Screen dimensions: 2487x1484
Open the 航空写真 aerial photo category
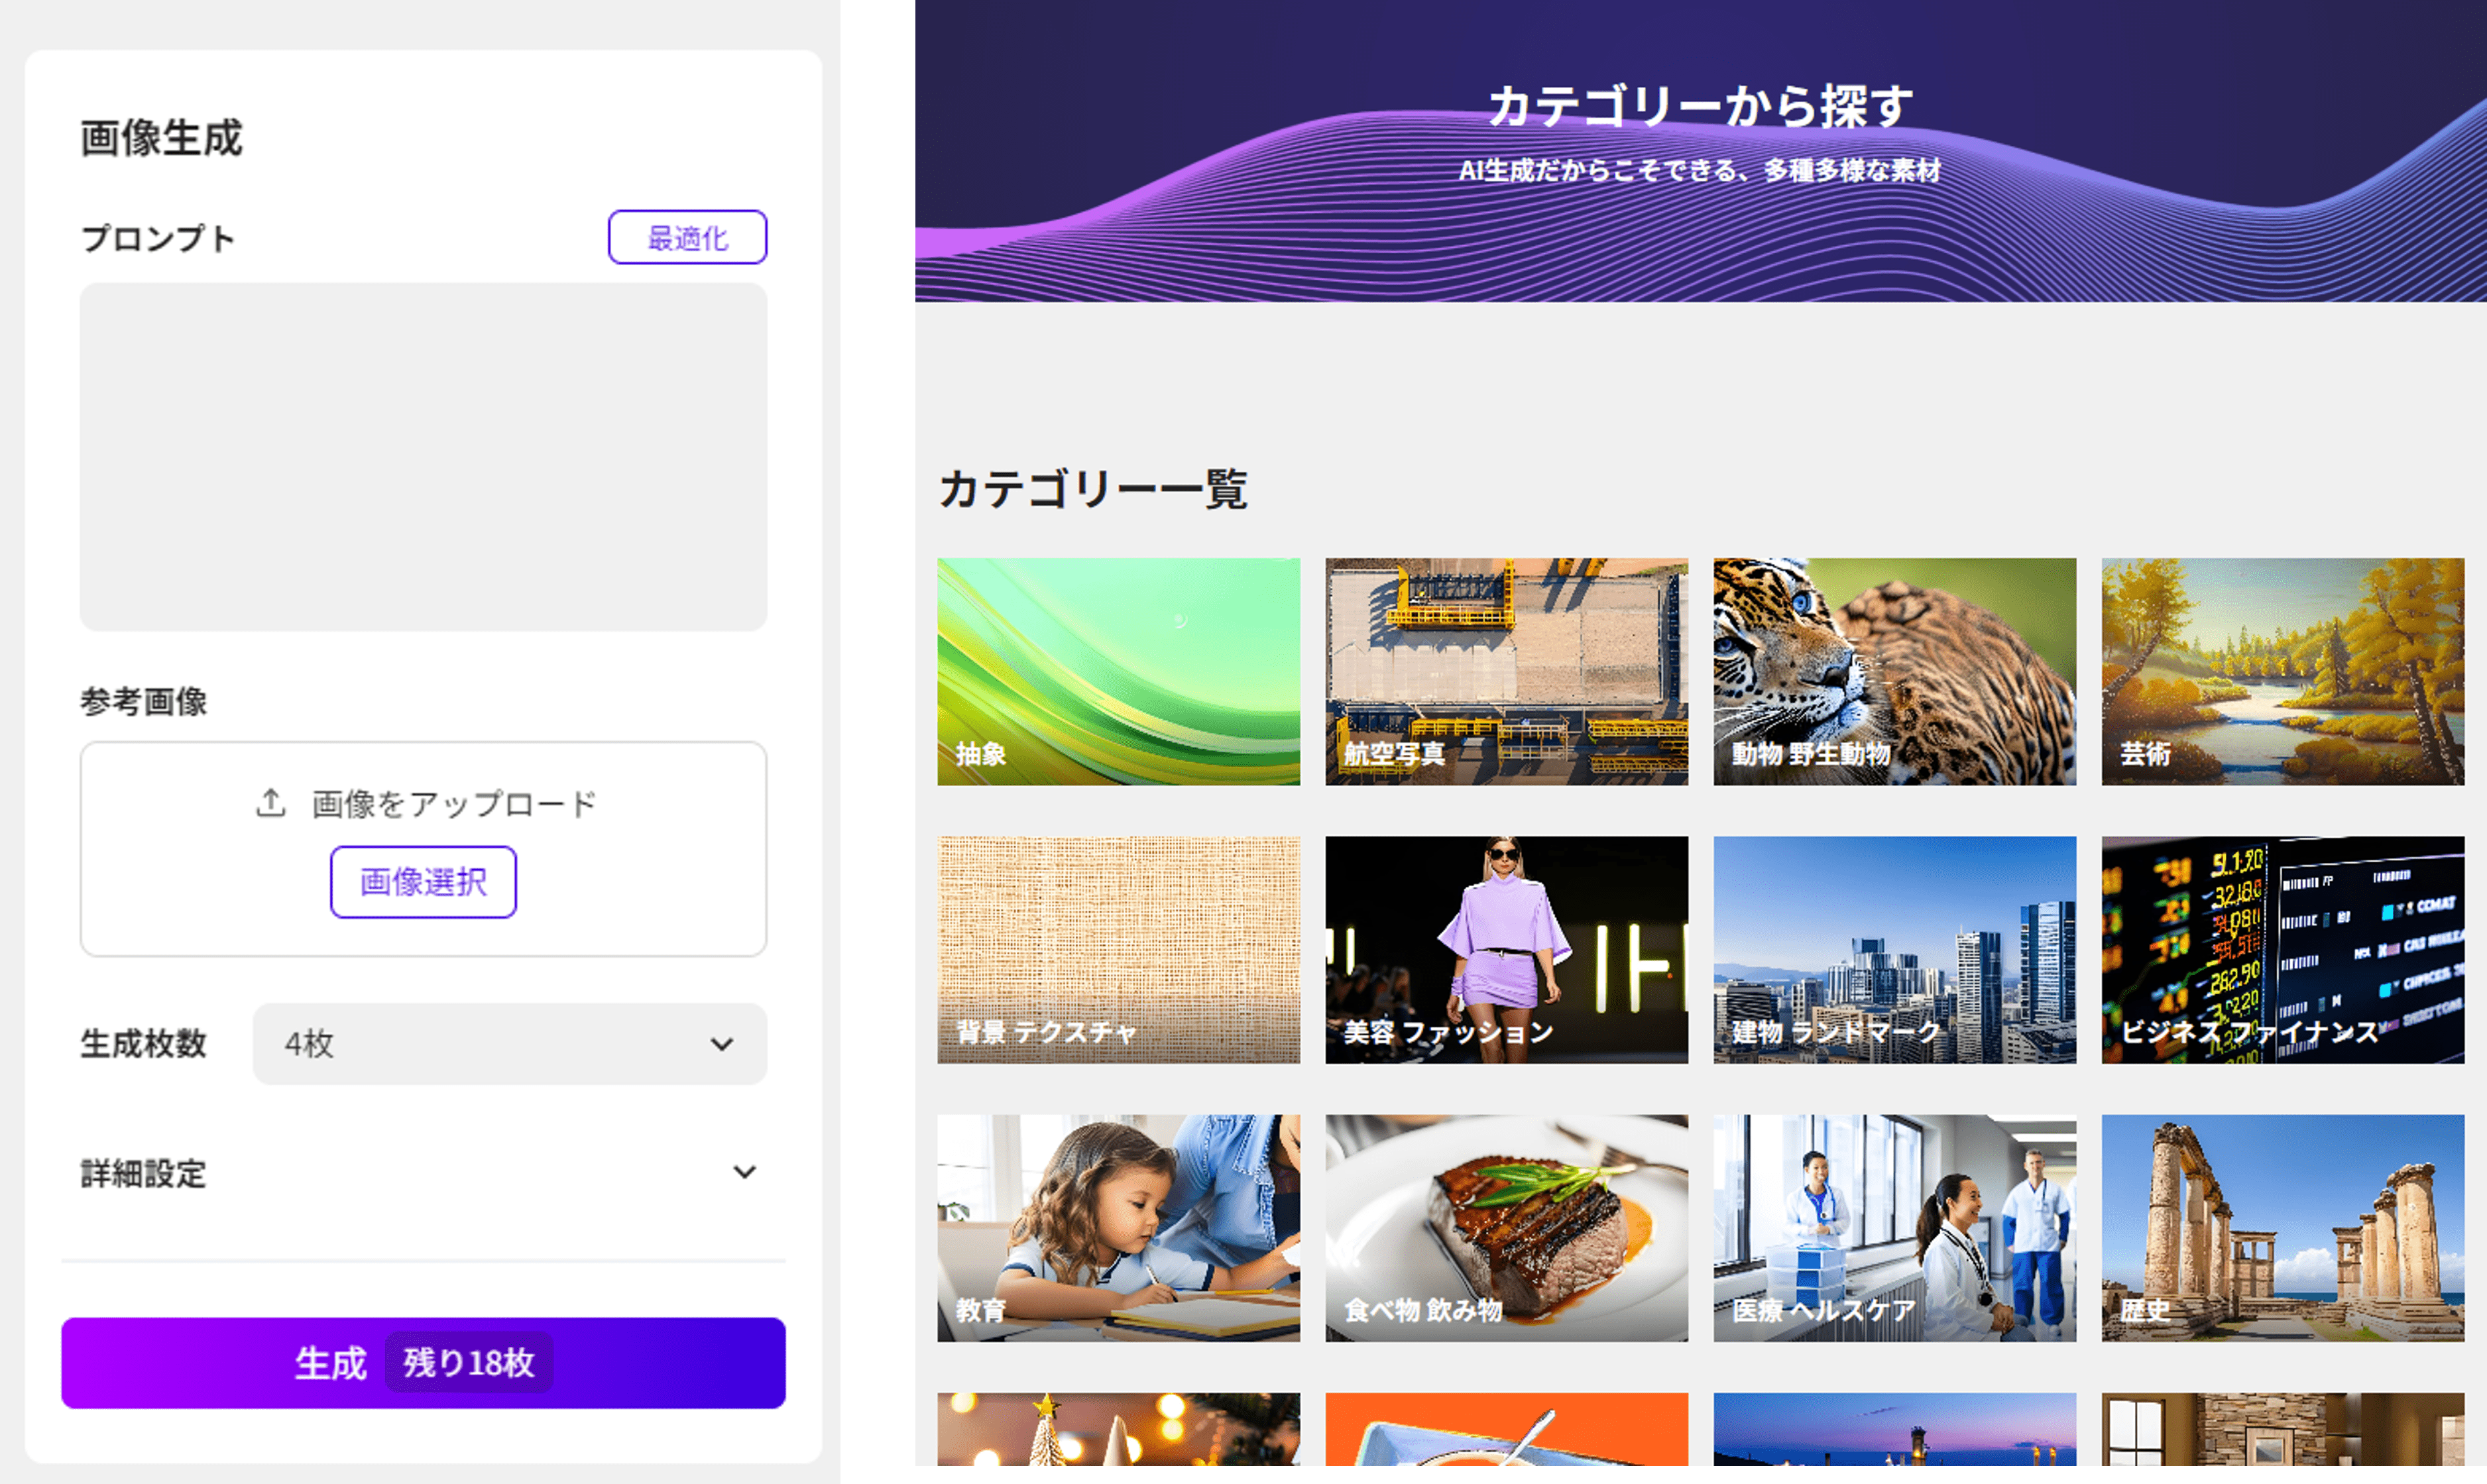pyautogui.click(x=1506, y=671)
